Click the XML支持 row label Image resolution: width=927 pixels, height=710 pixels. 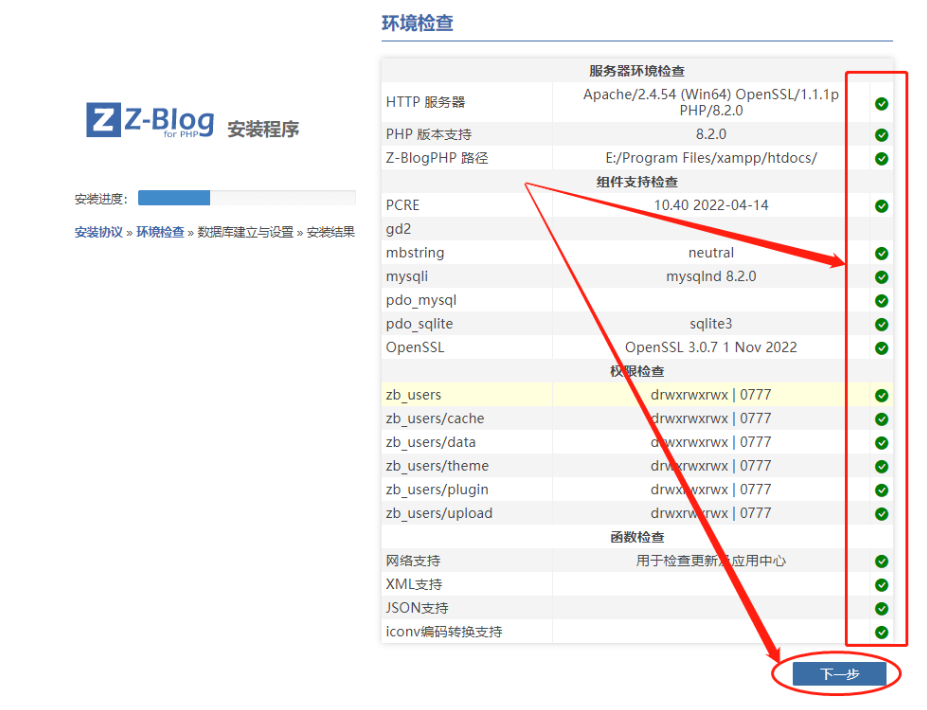click(414, 584)
